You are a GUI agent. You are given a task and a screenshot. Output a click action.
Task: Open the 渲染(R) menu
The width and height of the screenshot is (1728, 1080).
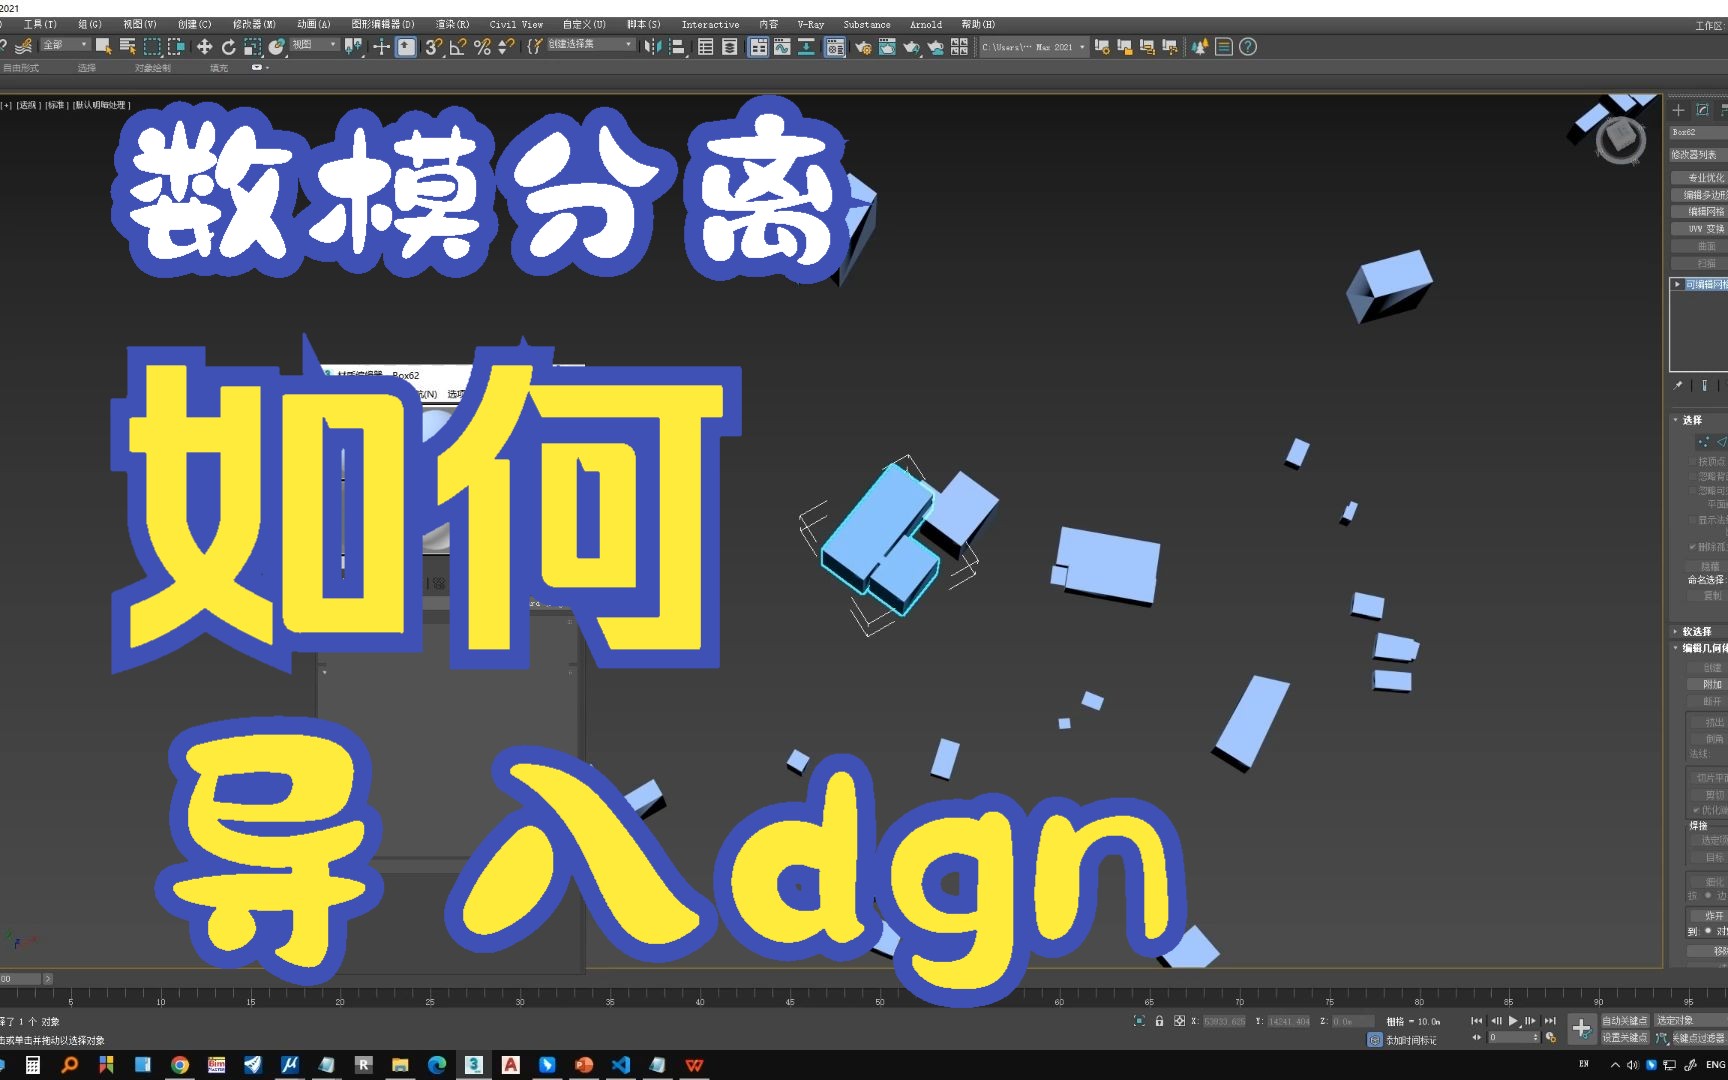(451, 24)
